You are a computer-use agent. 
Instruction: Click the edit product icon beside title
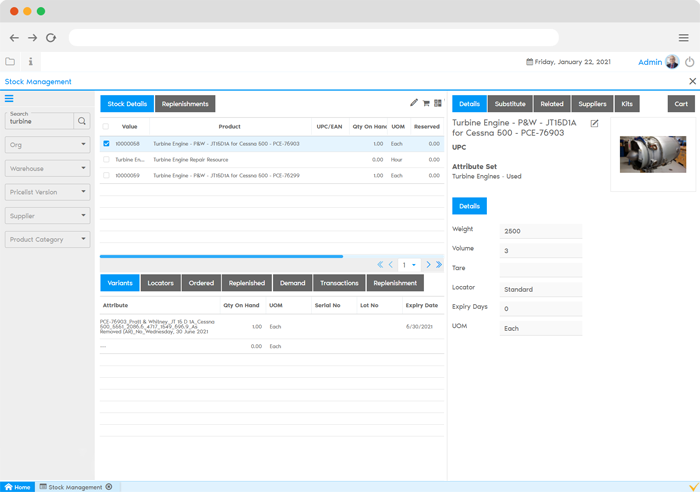tap(595, 123)
